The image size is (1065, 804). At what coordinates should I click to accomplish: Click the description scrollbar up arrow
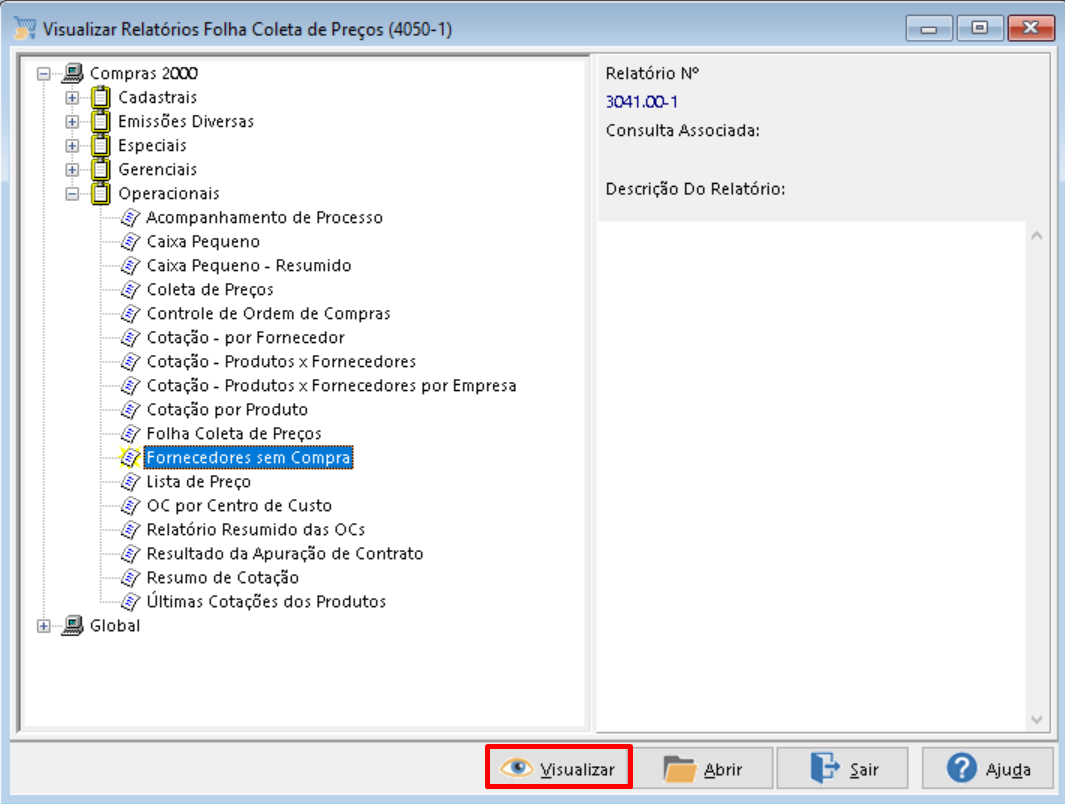1036,236
